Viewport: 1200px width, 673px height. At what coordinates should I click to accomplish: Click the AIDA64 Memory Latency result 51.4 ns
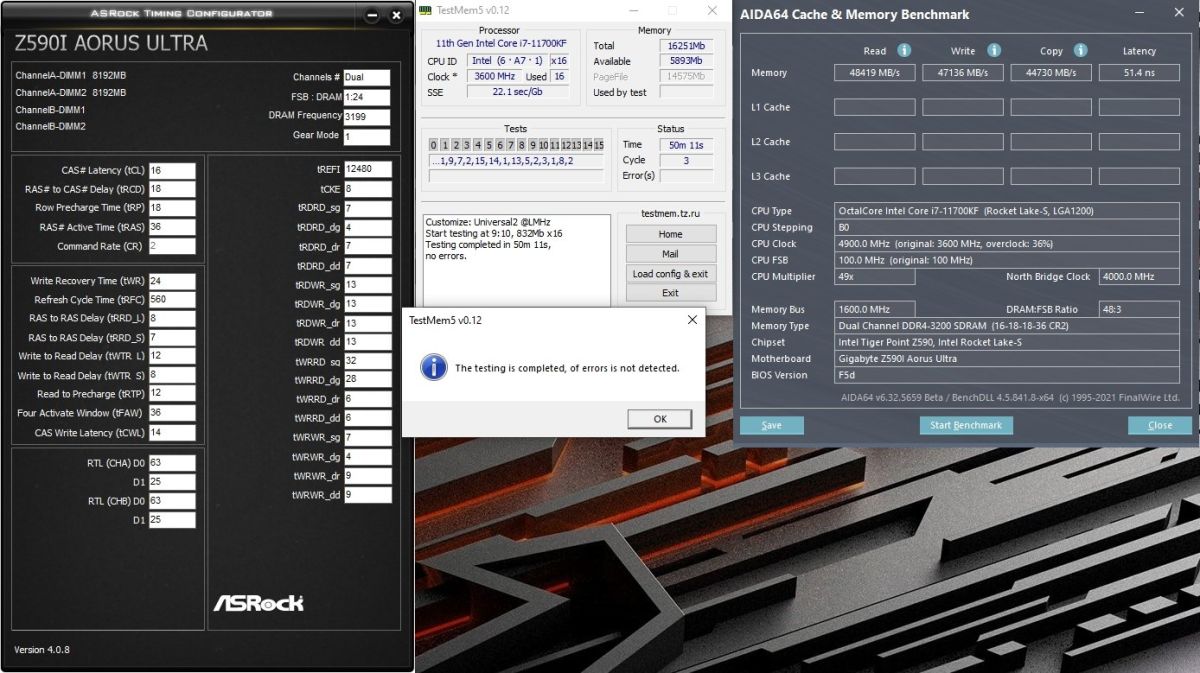click(x=1139, y=72)
